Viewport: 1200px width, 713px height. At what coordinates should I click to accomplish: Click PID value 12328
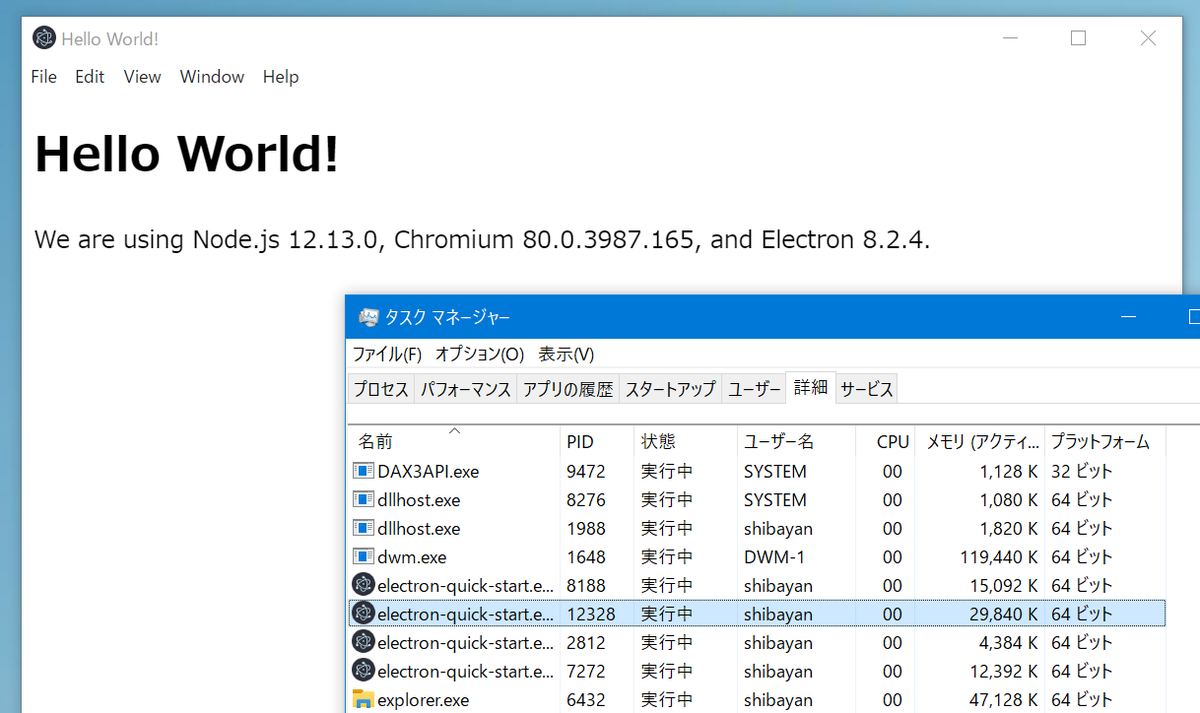(591, 614)
